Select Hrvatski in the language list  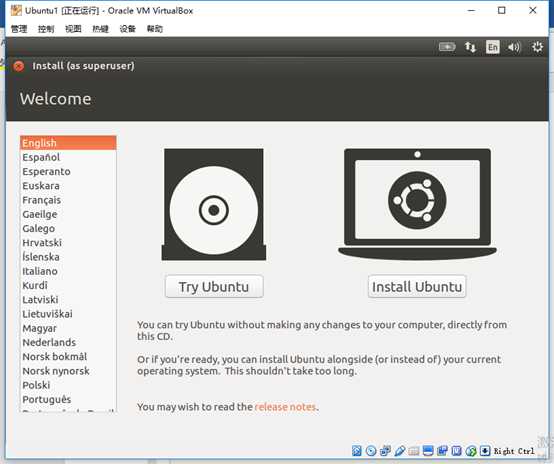click(x=68, y=243)
